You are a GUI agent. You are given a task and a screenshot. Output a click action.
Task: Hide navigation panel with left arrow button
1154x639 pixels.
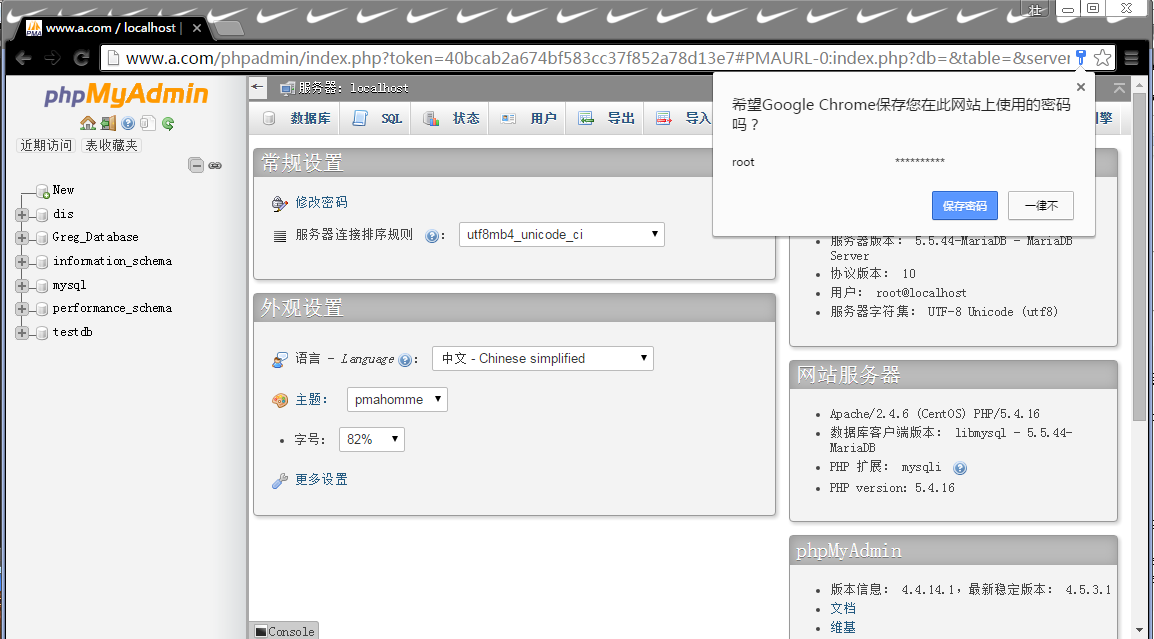click(x=257, y=87)
